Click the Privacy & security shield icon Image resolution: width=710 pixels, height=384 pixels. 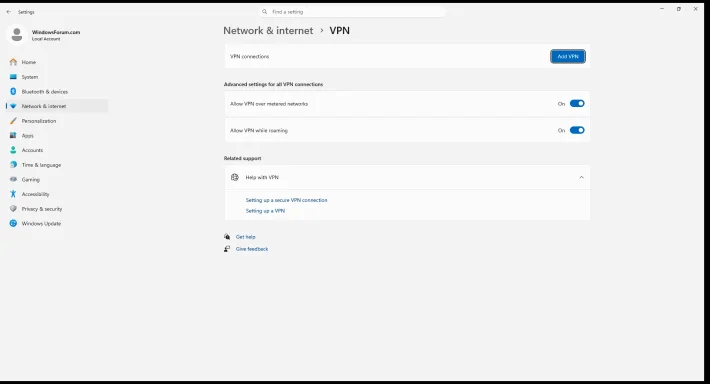(x=13, y=209)
